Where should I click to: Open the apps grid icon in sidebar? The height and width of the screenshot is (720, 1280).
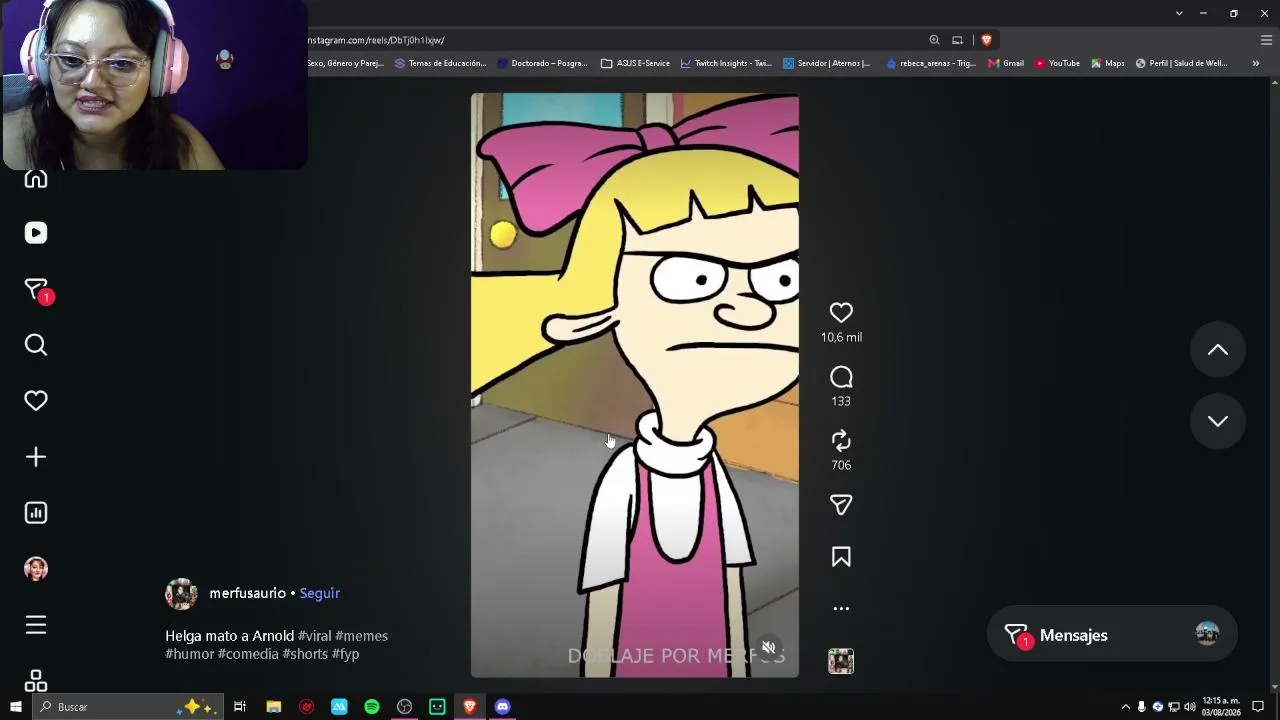click(x=36, y=681)
